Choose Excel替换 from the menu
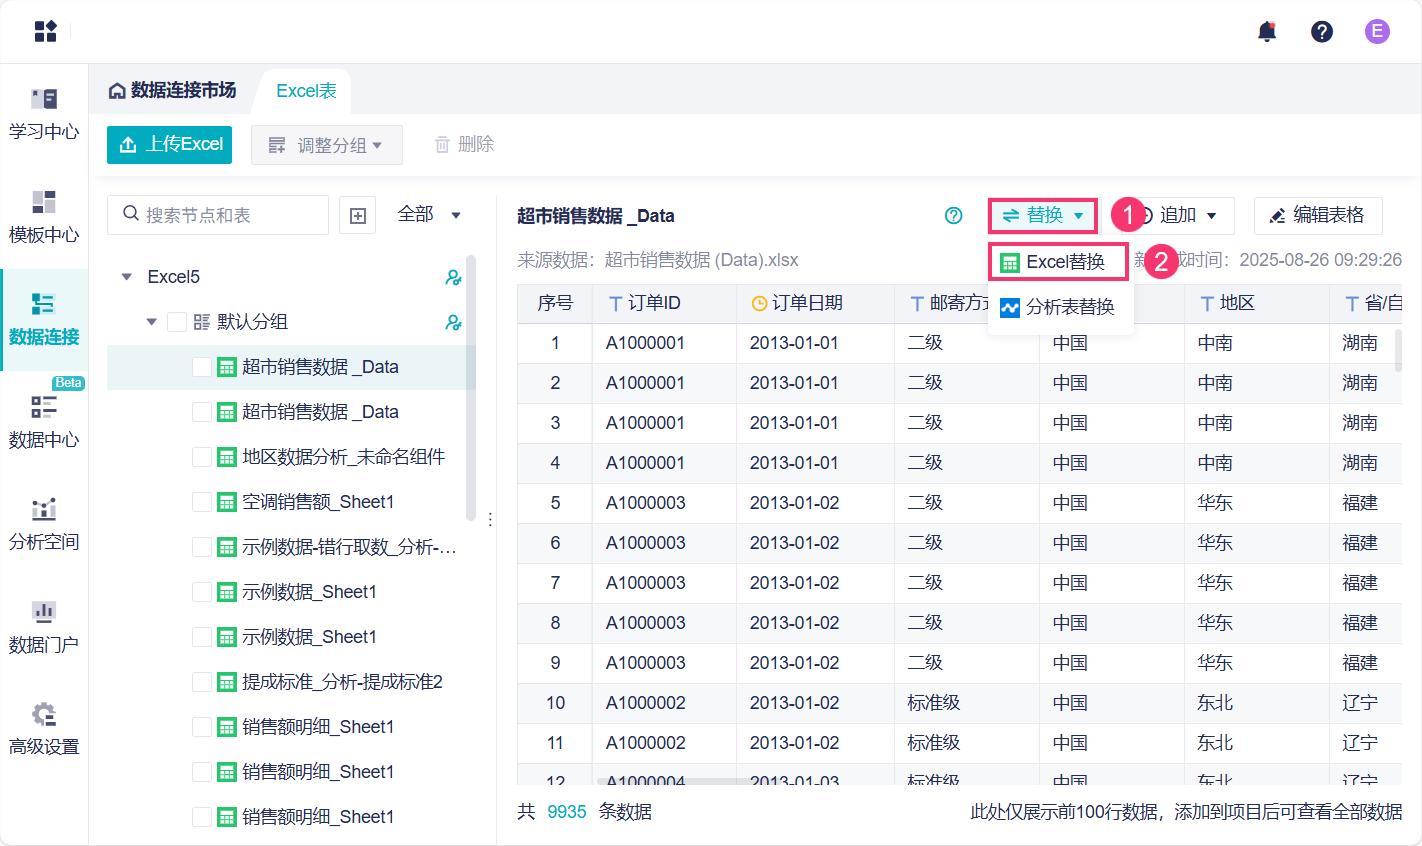This screenshot has height=846, width=1422. (x=1058, y=262)
